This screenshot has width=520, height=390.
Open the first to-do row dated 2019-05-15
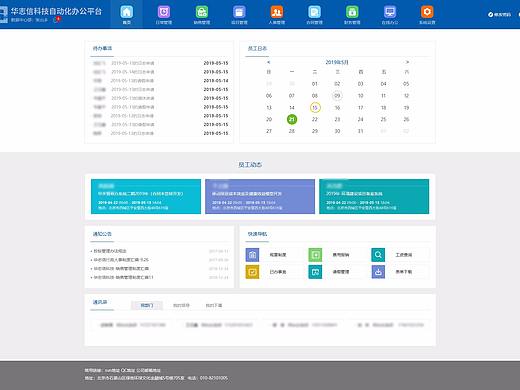tap(160, 63)
